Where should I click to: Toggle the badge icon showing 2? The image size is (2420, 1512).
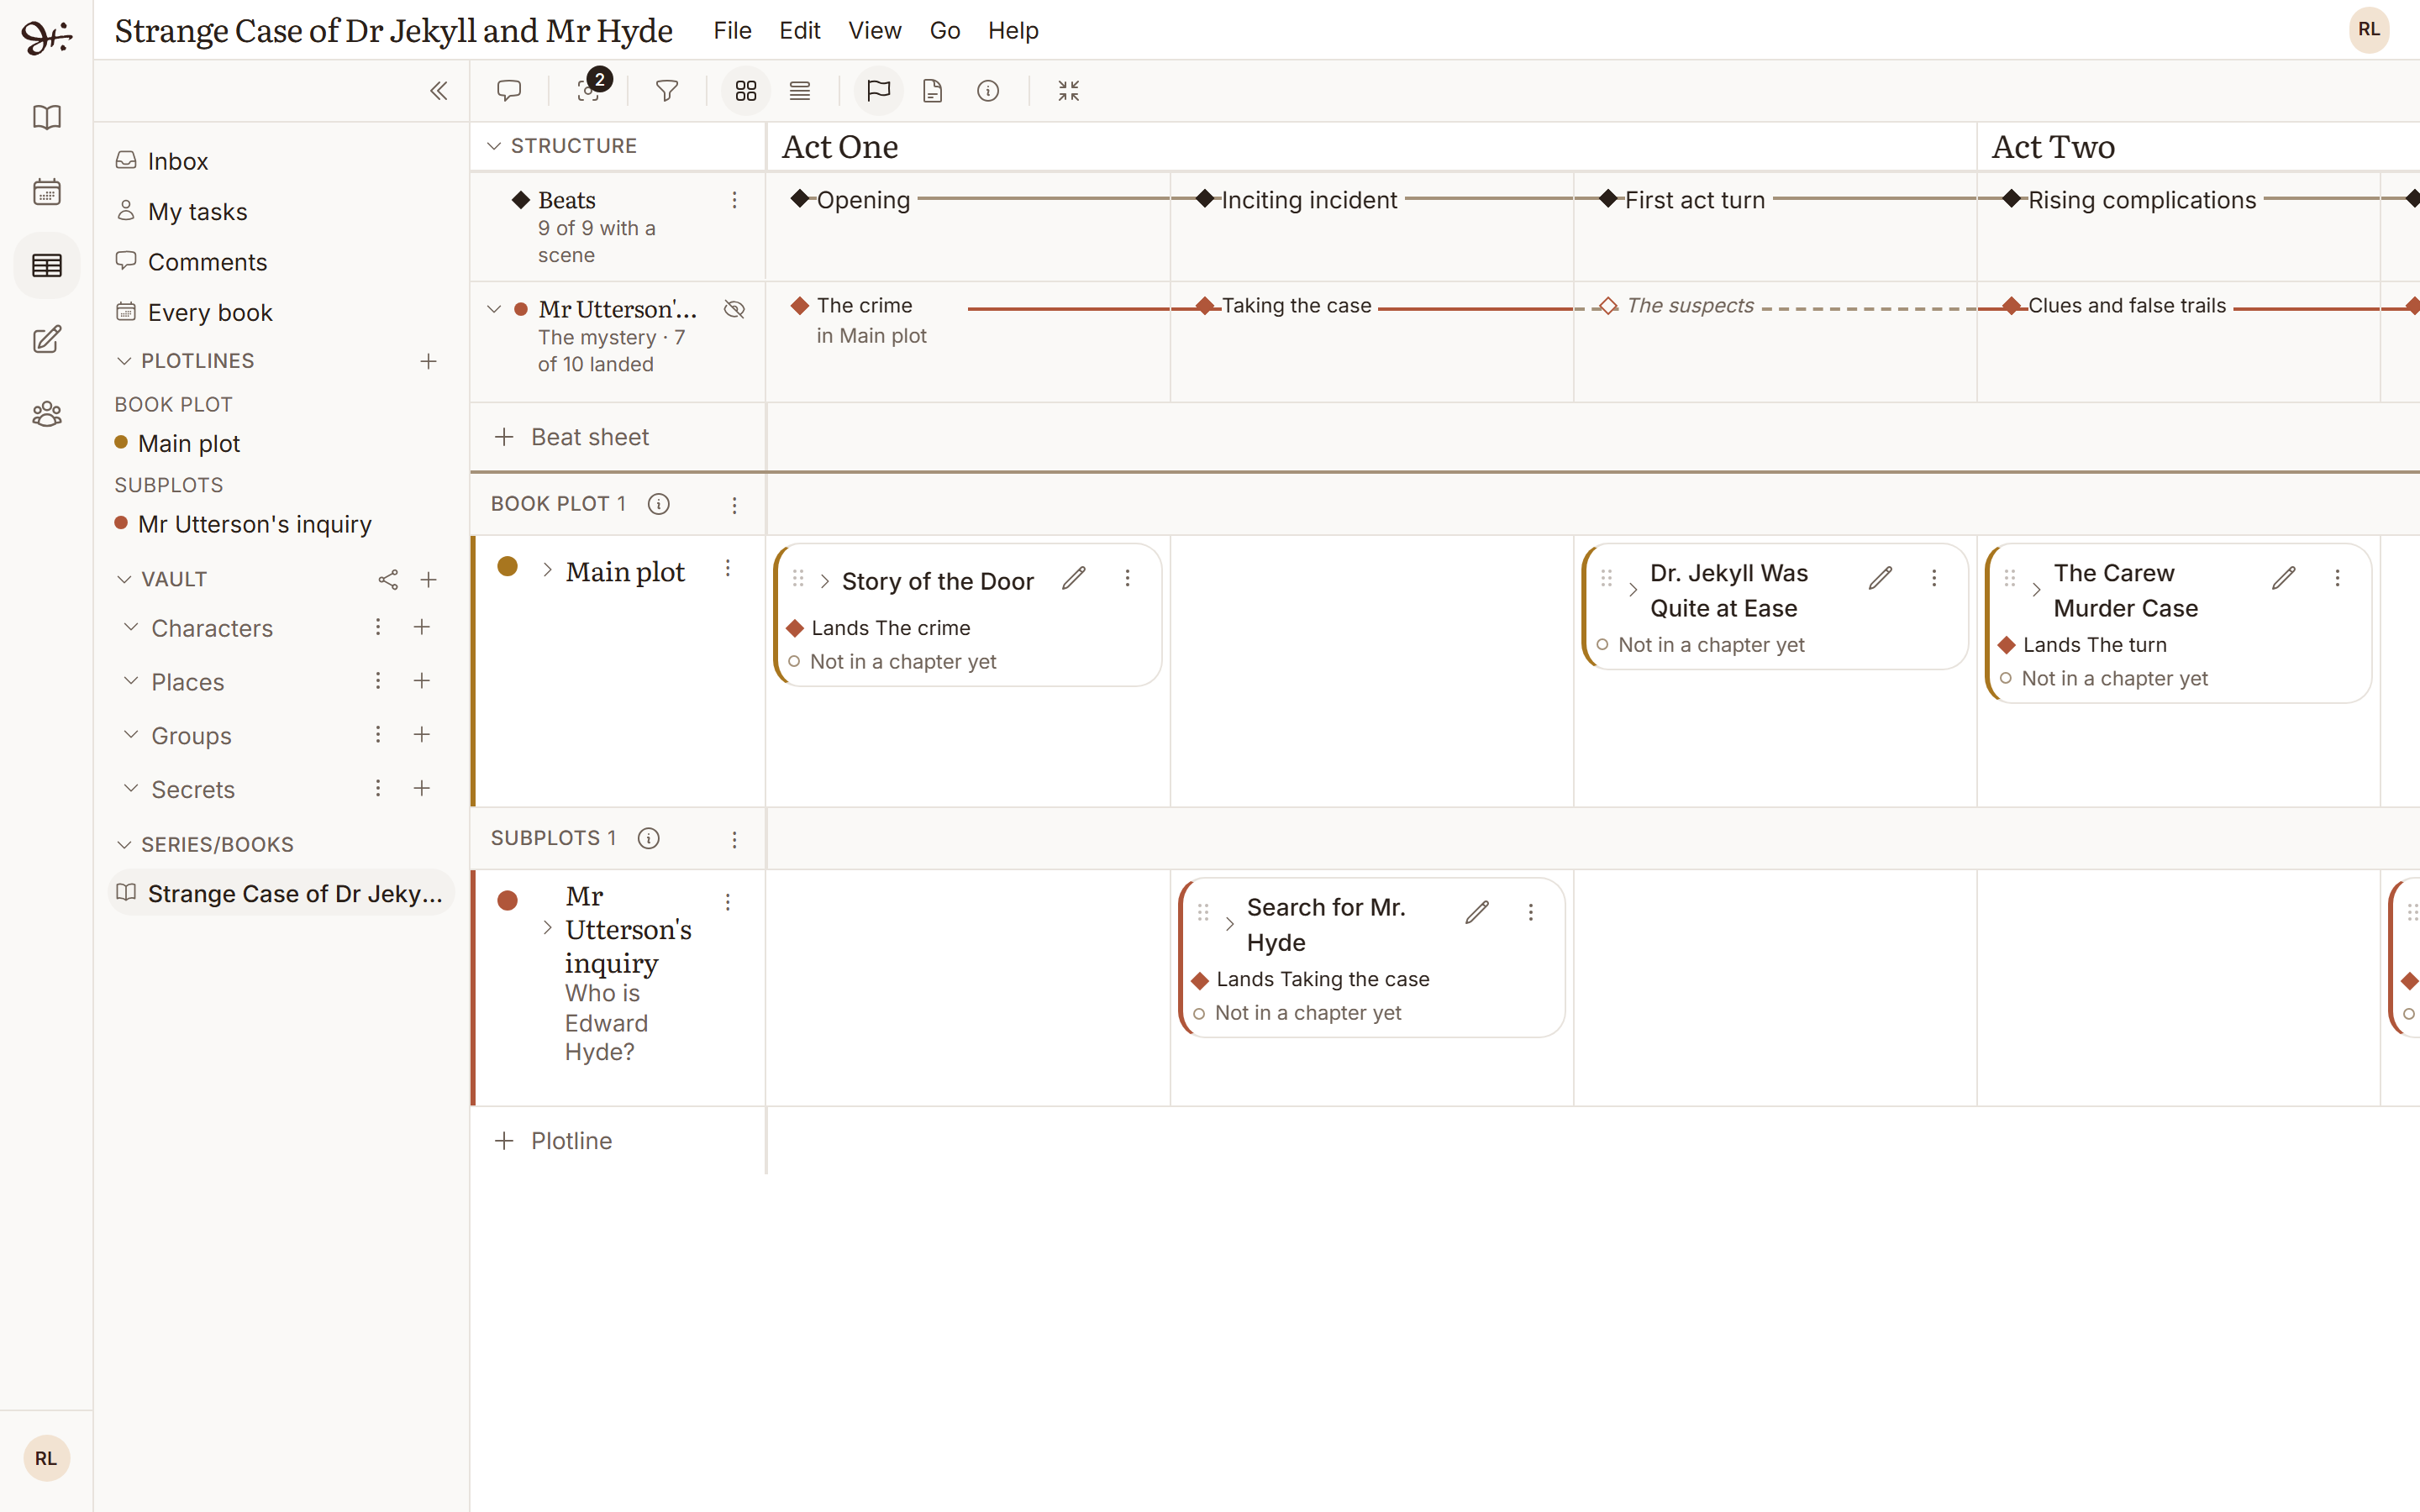coord(590,89)
